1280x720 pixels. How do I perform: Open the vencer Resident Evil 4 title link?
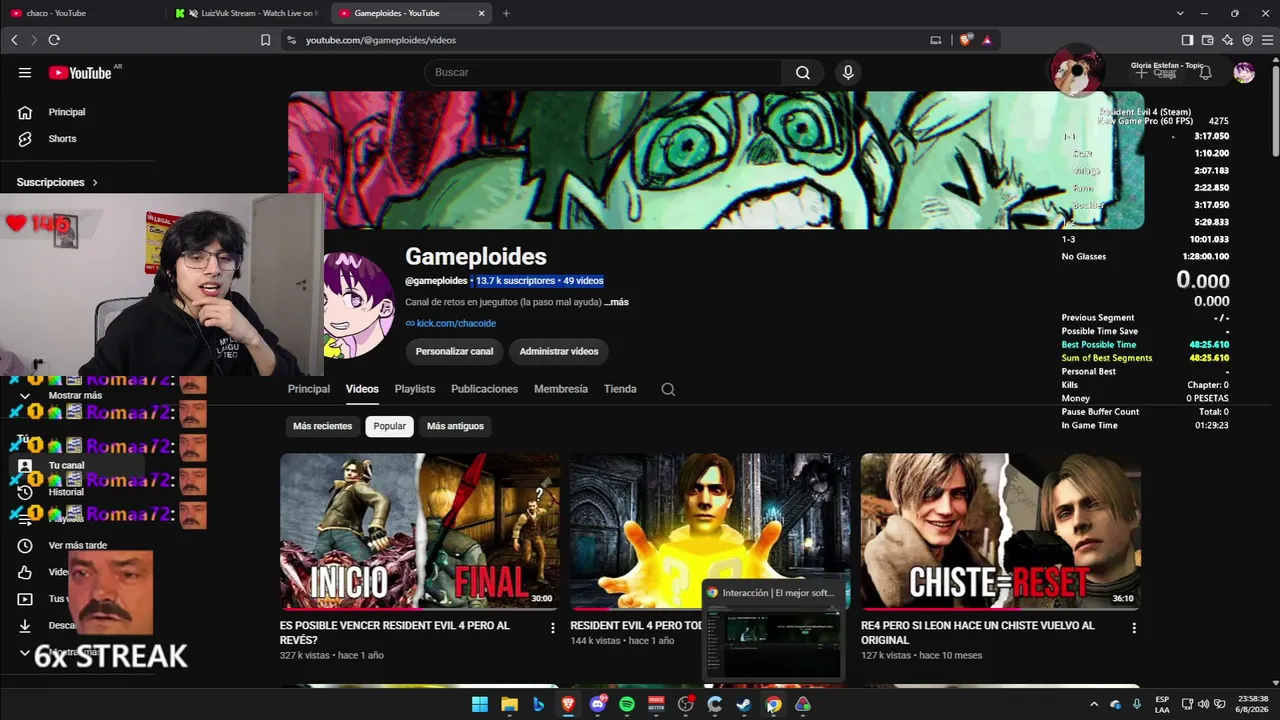pyautogui.click(x=395, y=633)
